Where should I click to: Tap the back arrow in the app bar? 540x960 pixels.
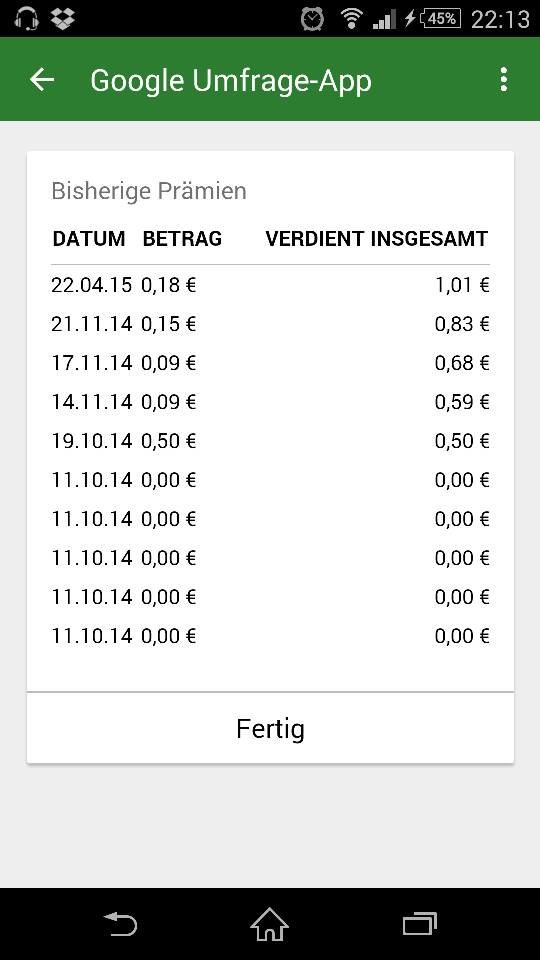pos(42,80)
